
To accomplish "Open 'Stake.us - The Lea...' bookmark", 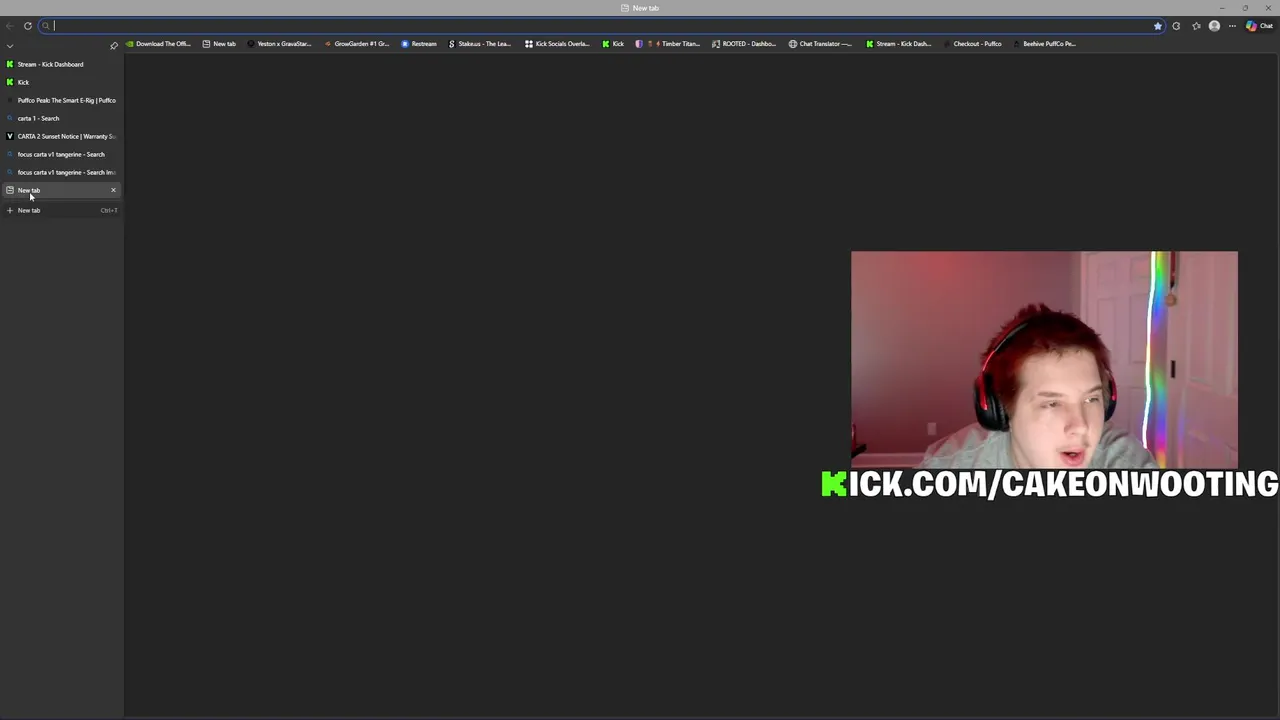I will tap(480, 44).
